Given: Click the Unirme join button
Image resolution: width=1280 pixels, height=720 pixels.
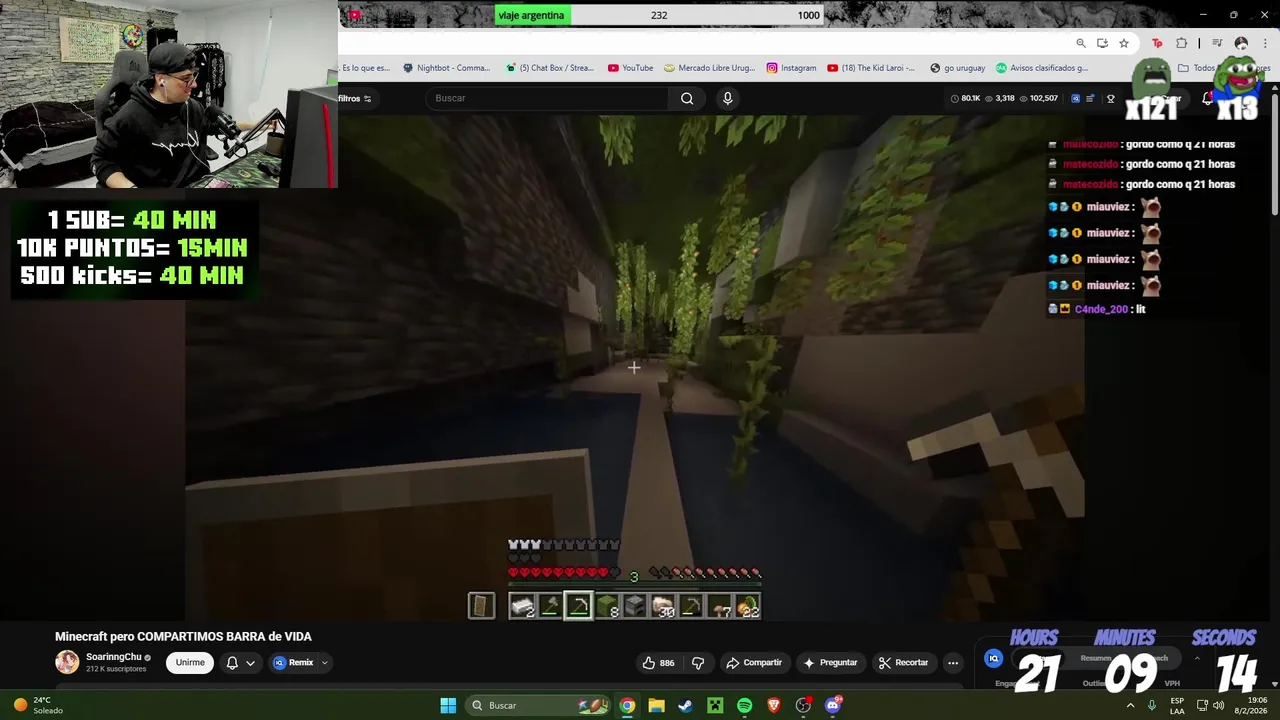Looking at the screenshot, I should (x=190, y=662).
